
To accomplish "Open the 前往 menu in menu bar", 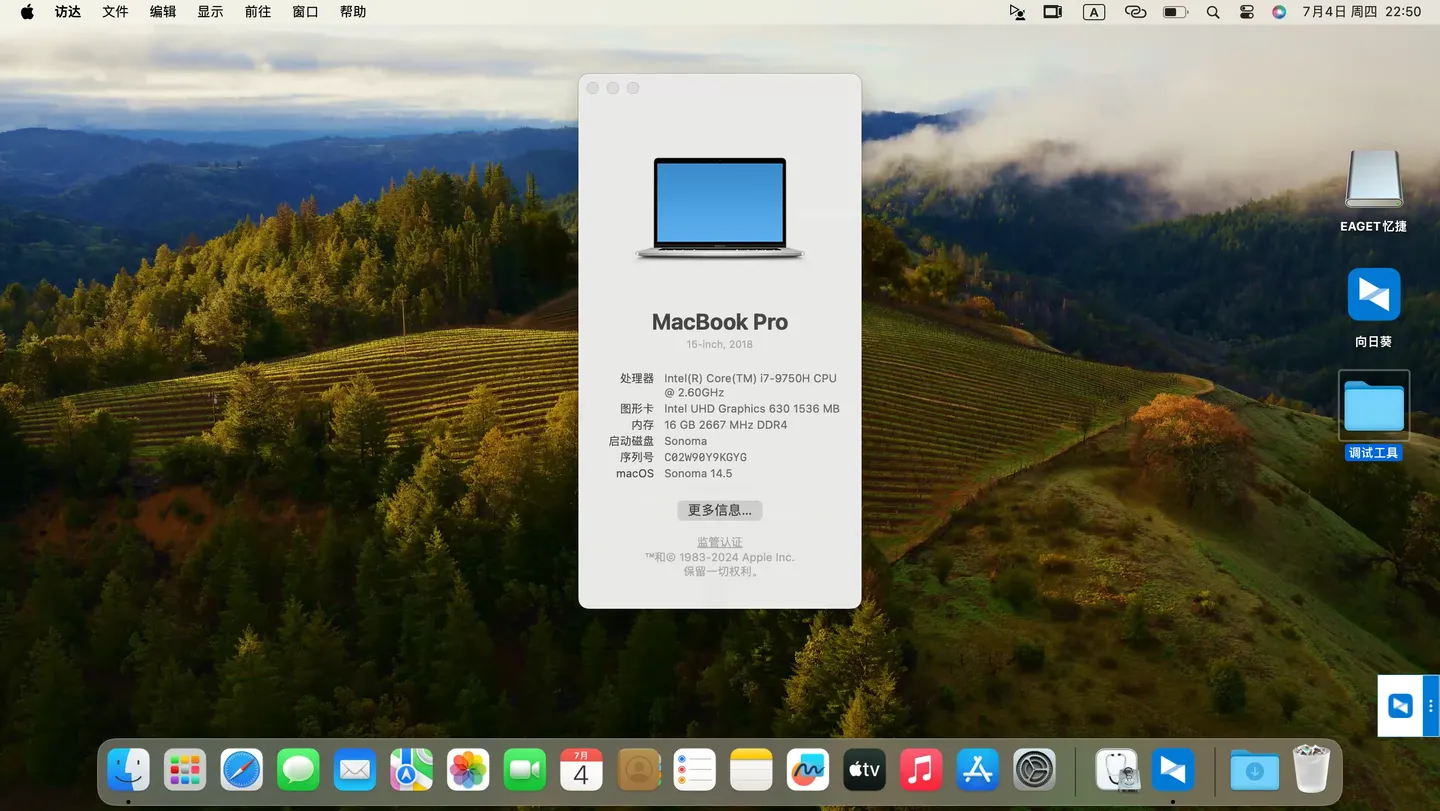I will click(257, 12).
